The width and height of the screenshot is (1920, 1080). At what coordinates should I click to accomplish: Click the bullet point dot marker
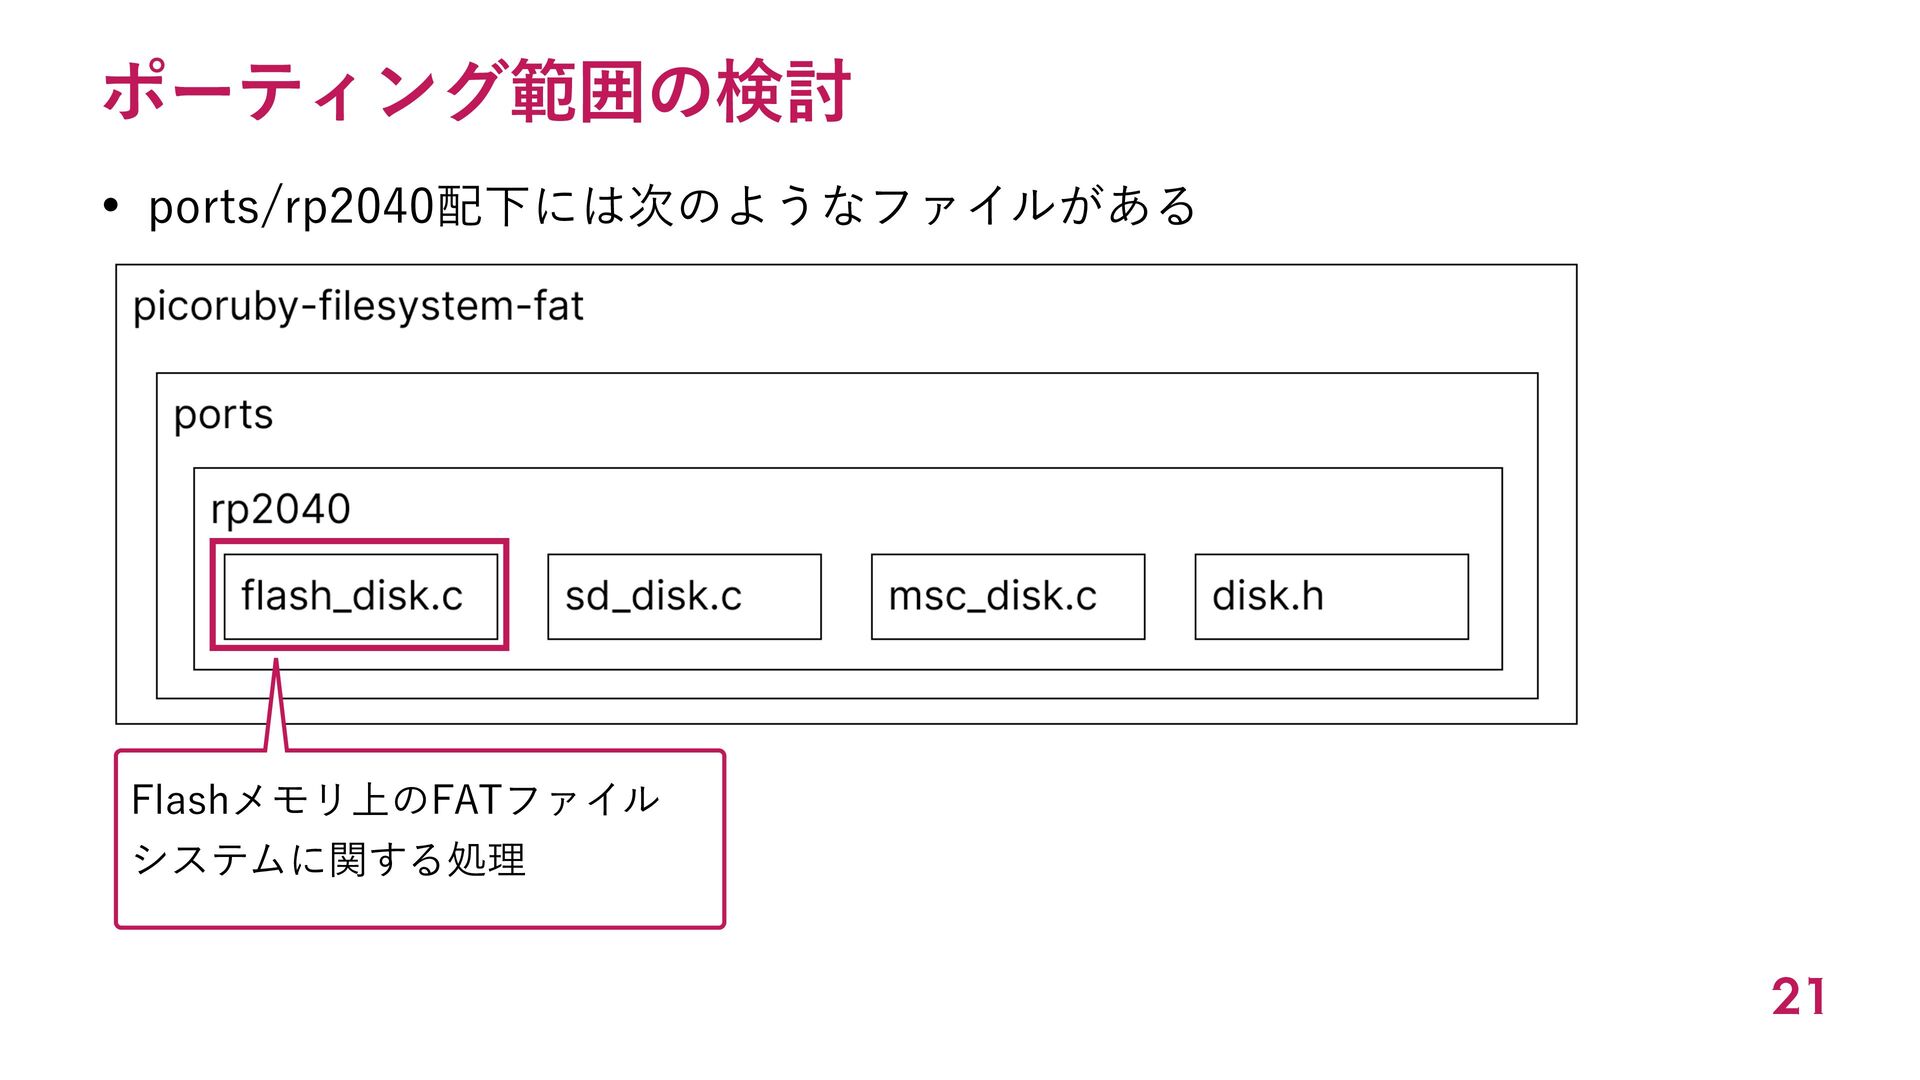pyautogui.click(x=111, y=207)
